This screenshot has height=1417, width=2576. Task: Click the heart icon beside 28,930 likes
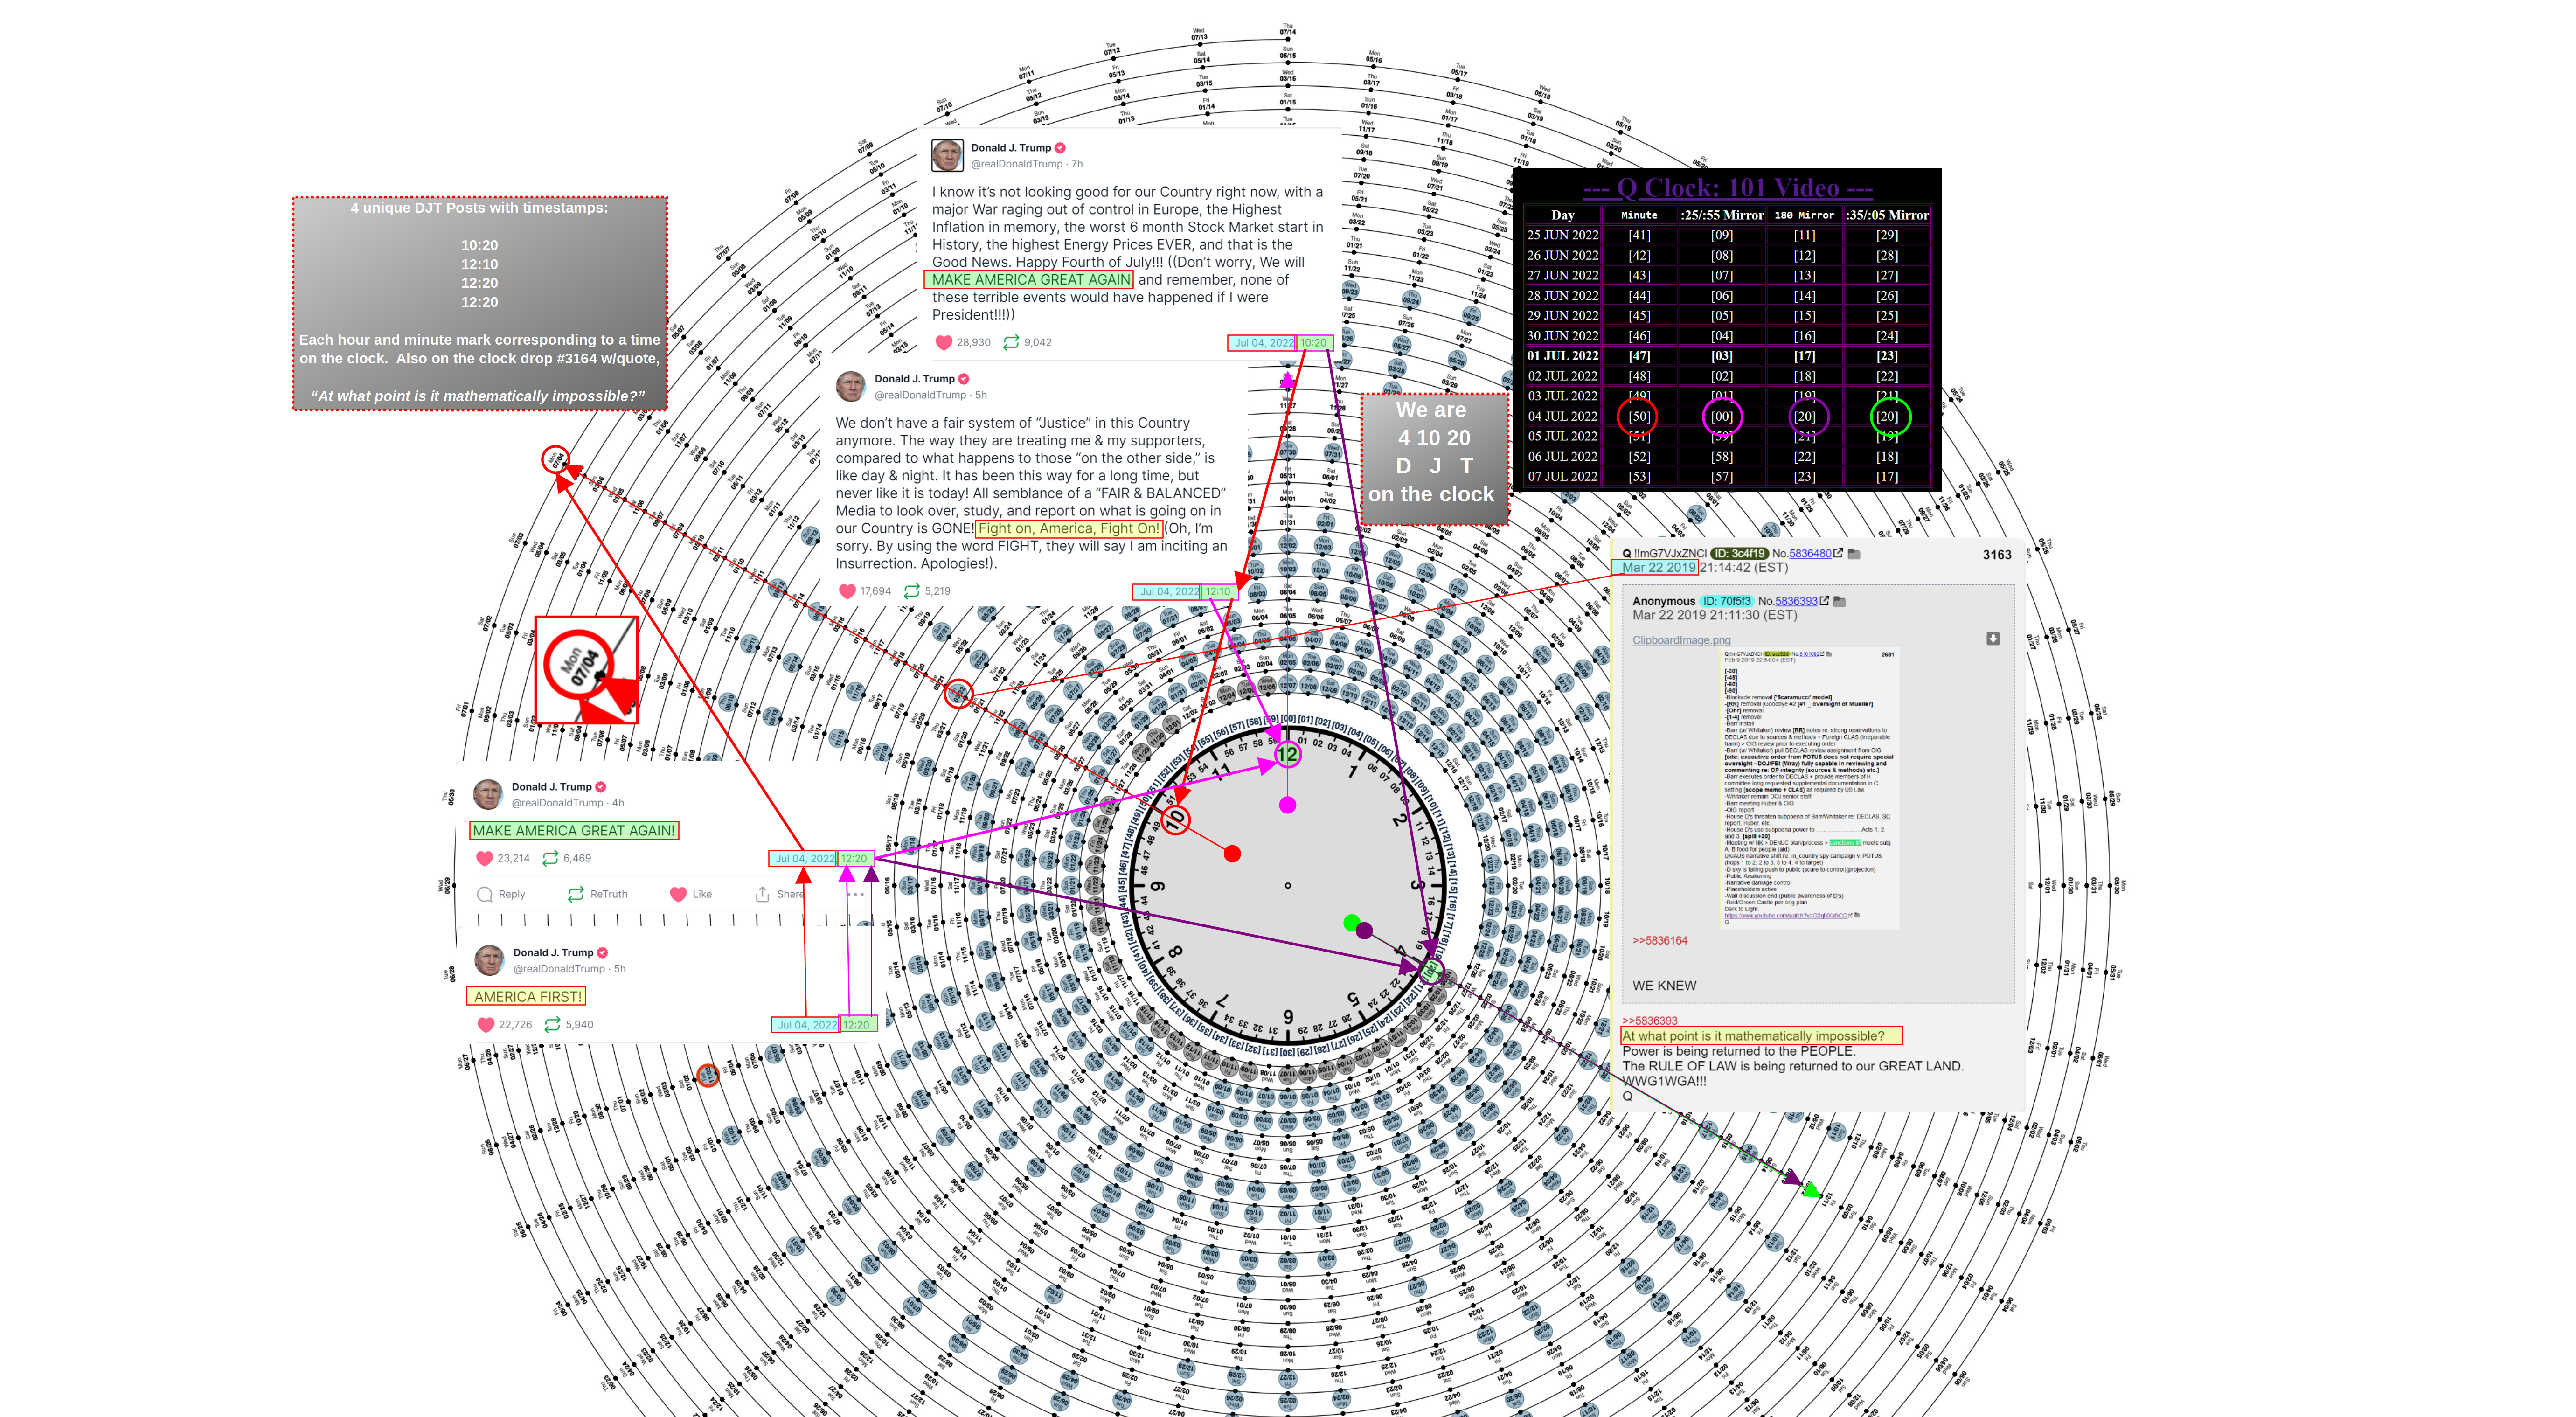[x=943, y=342]
